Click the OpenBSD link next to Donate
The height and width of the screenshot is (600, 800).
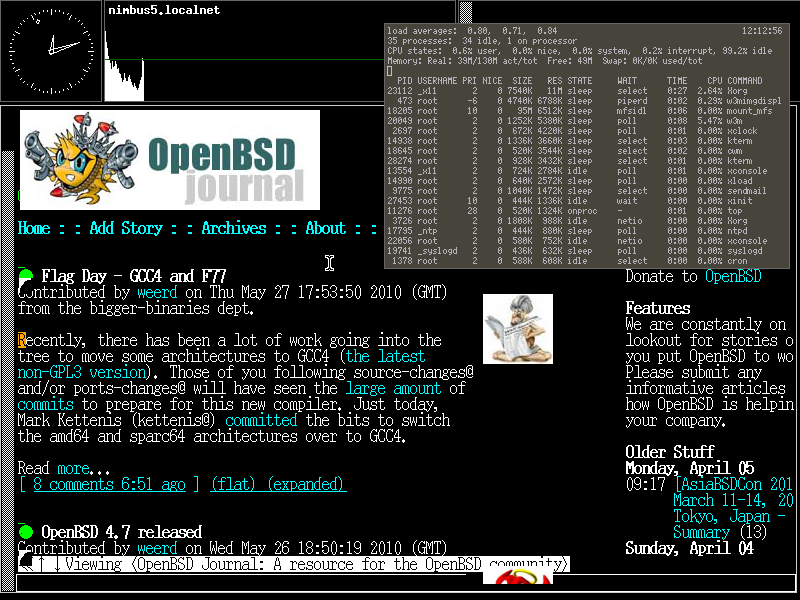tap(733, 276)
